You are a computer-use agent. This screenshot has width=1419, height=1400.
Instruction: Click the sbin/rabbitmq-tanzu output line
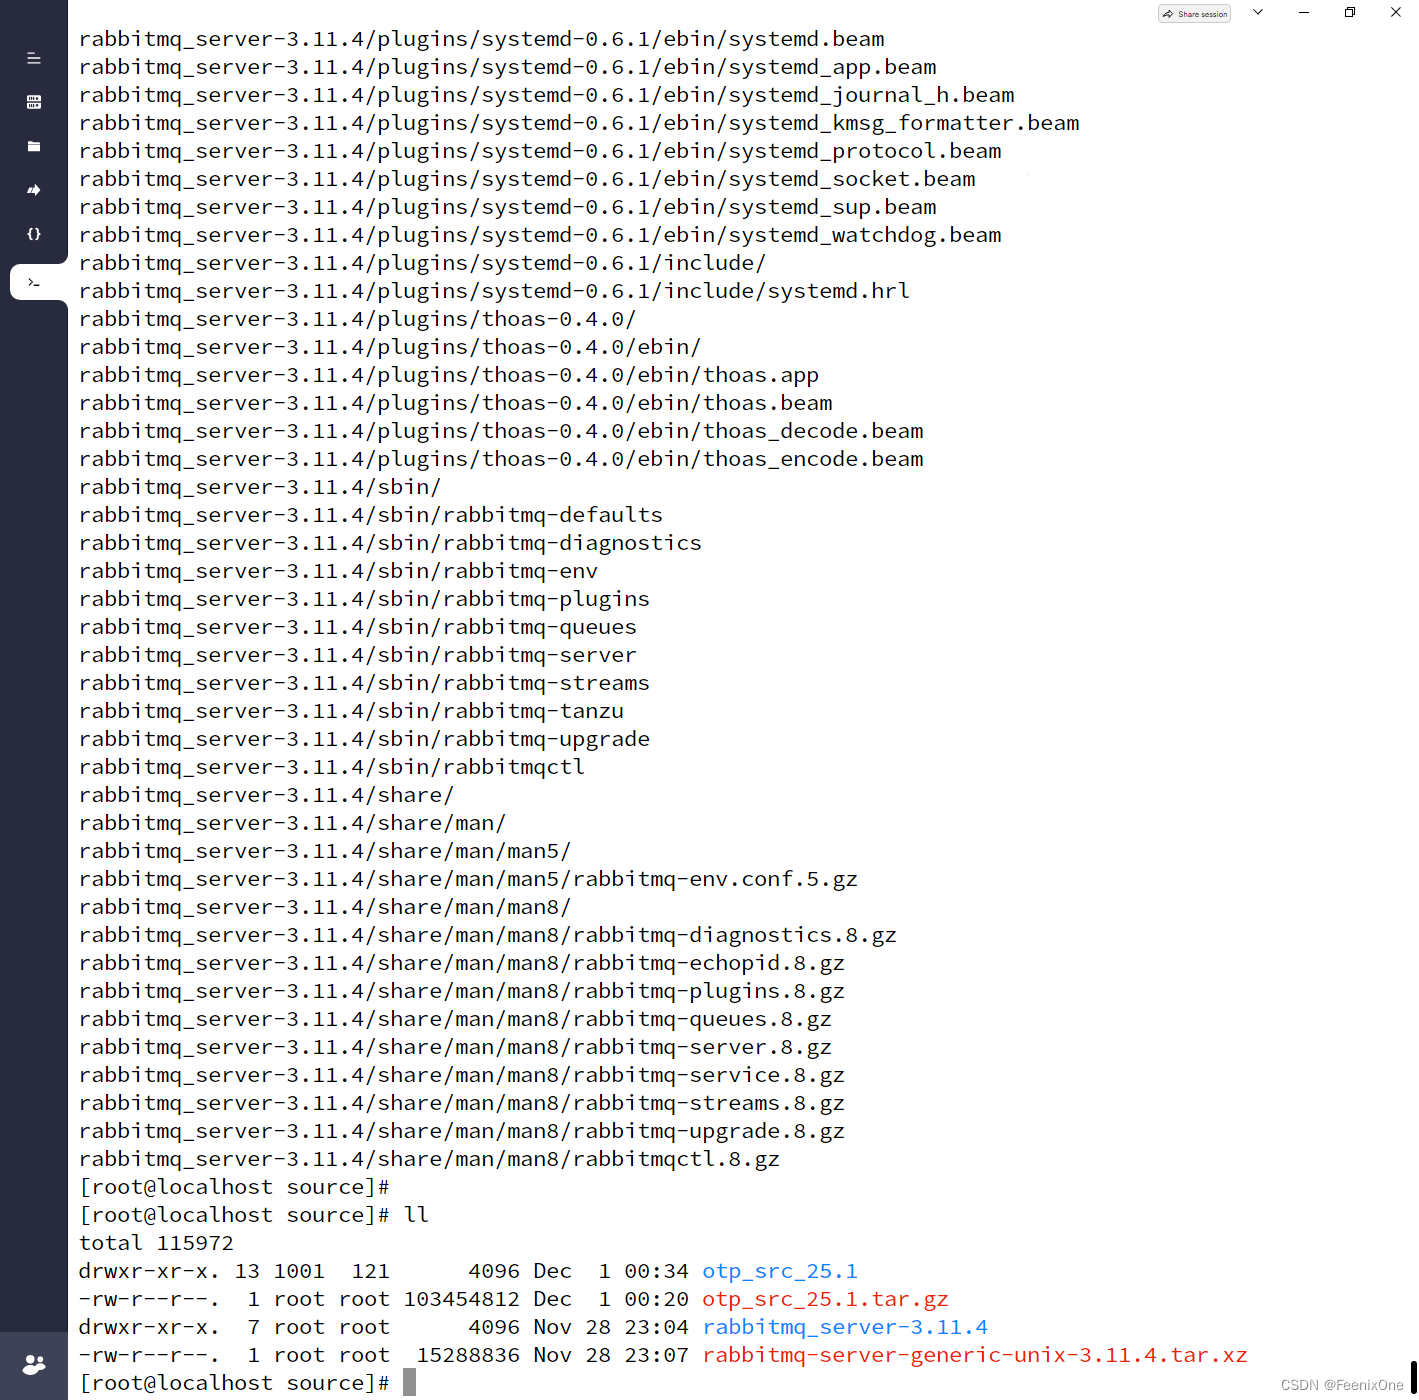coord(351,711)
